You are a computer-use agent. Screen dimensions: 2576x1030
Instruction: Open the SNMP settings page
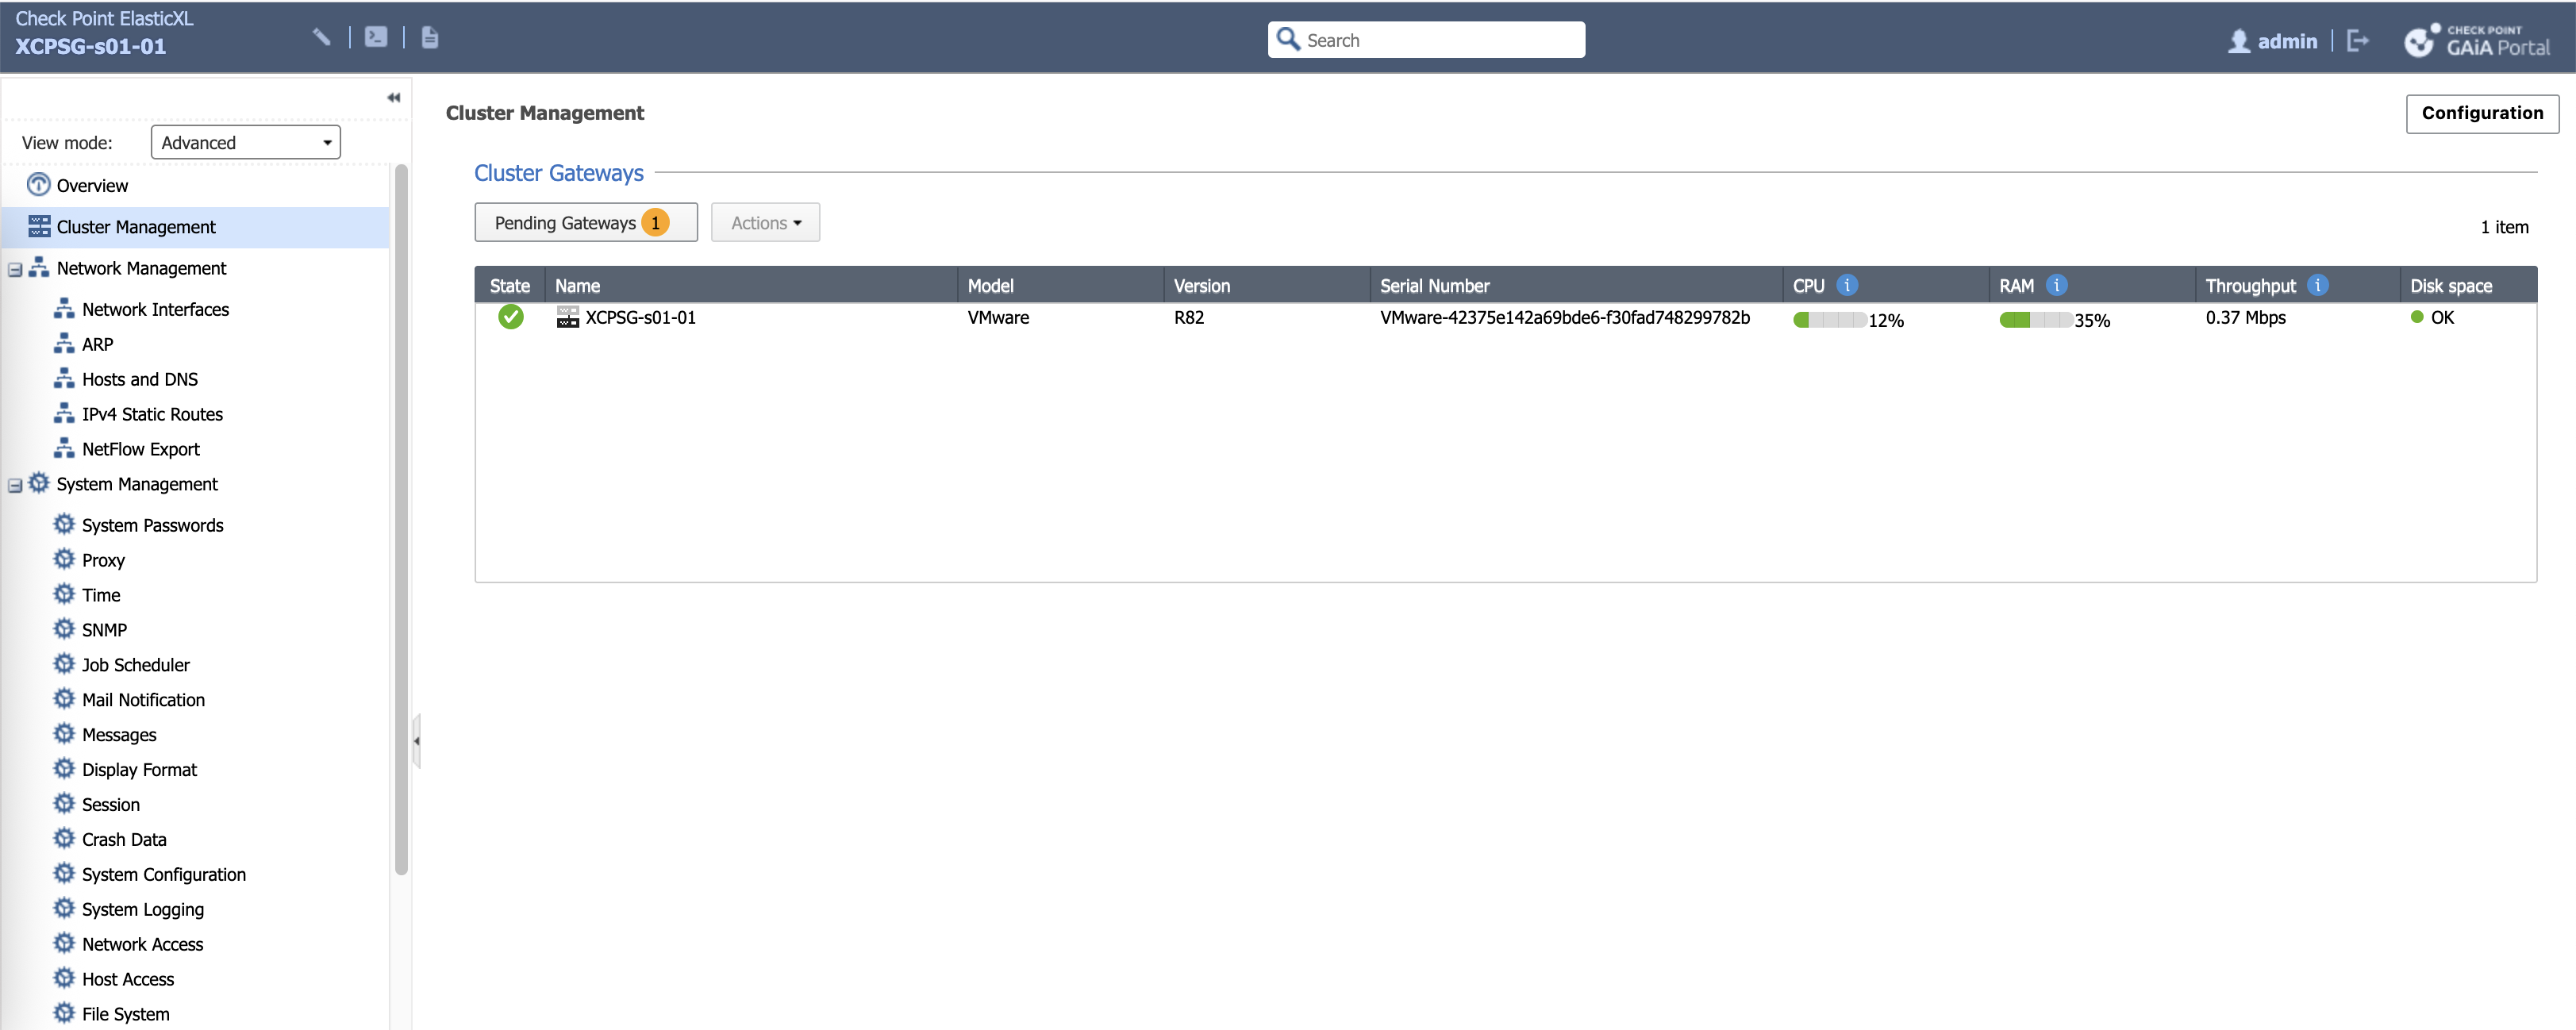(104, 630)
